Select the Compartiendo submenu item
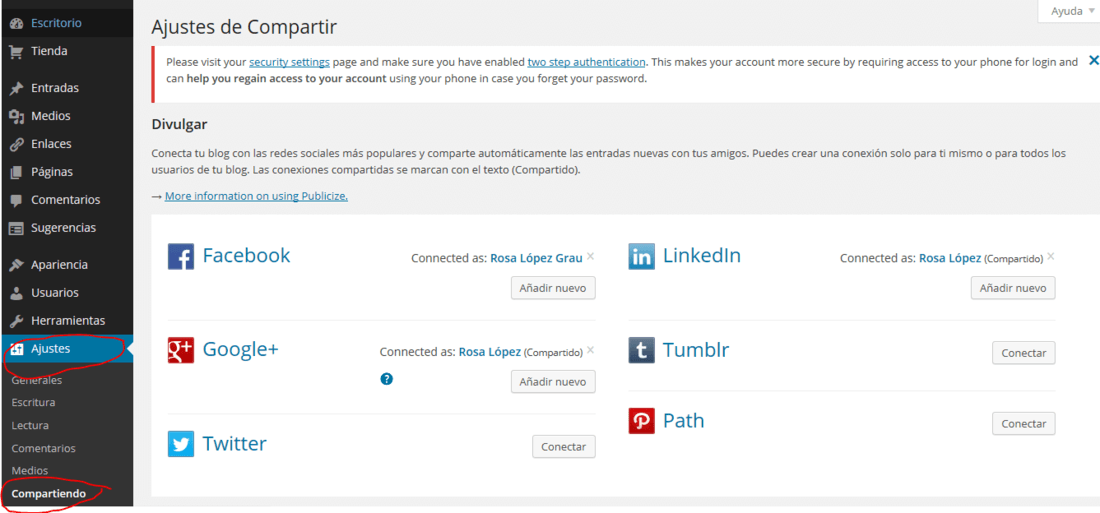Viewport: 1100px width, 513px height. 49,494
